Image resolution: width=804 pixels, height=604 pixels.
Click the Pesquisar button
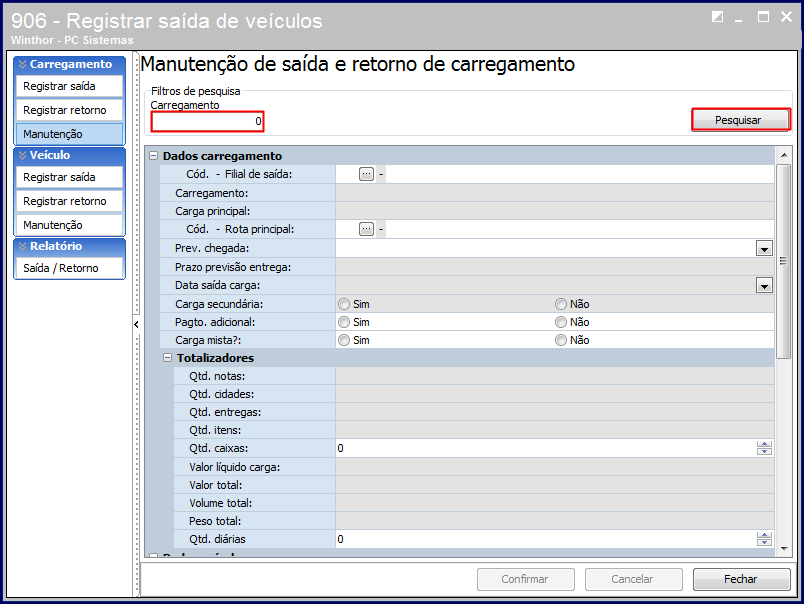pos(740,120)
